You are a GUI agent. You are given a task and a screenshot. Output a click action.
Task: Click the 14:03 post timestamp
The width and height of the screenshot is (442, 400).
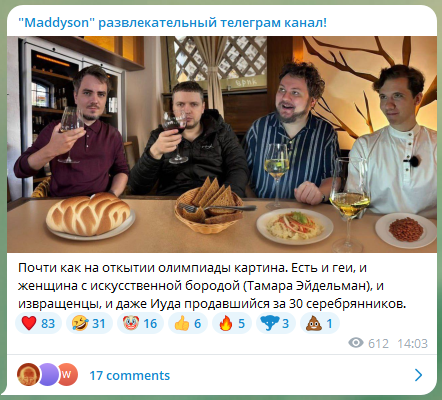tap(412, 343)
